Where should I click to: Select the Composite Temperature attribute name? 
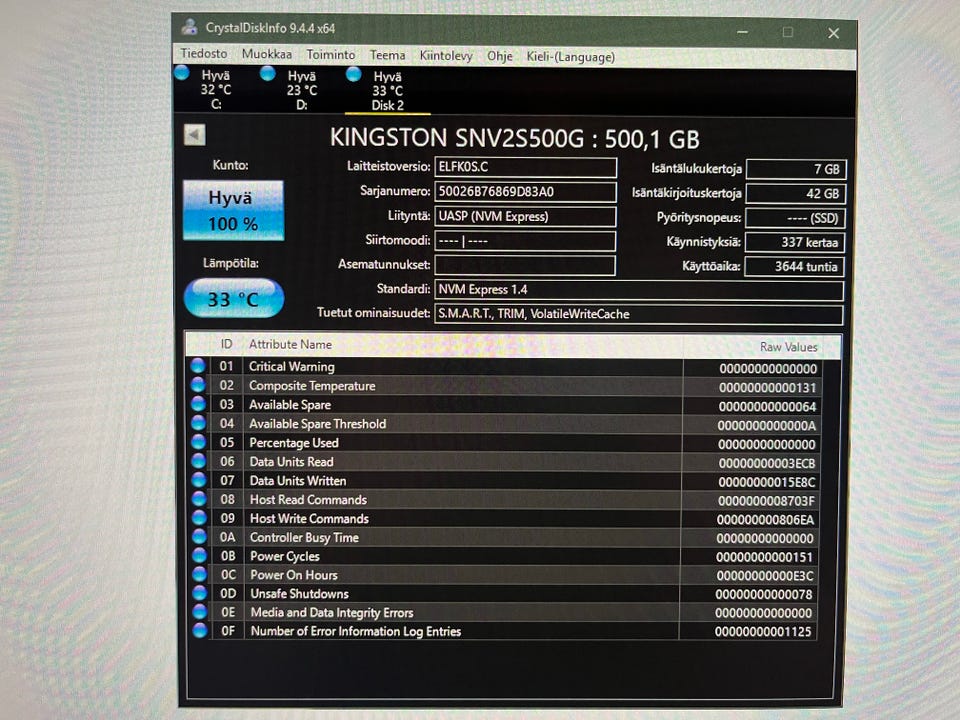pos(312,386)
